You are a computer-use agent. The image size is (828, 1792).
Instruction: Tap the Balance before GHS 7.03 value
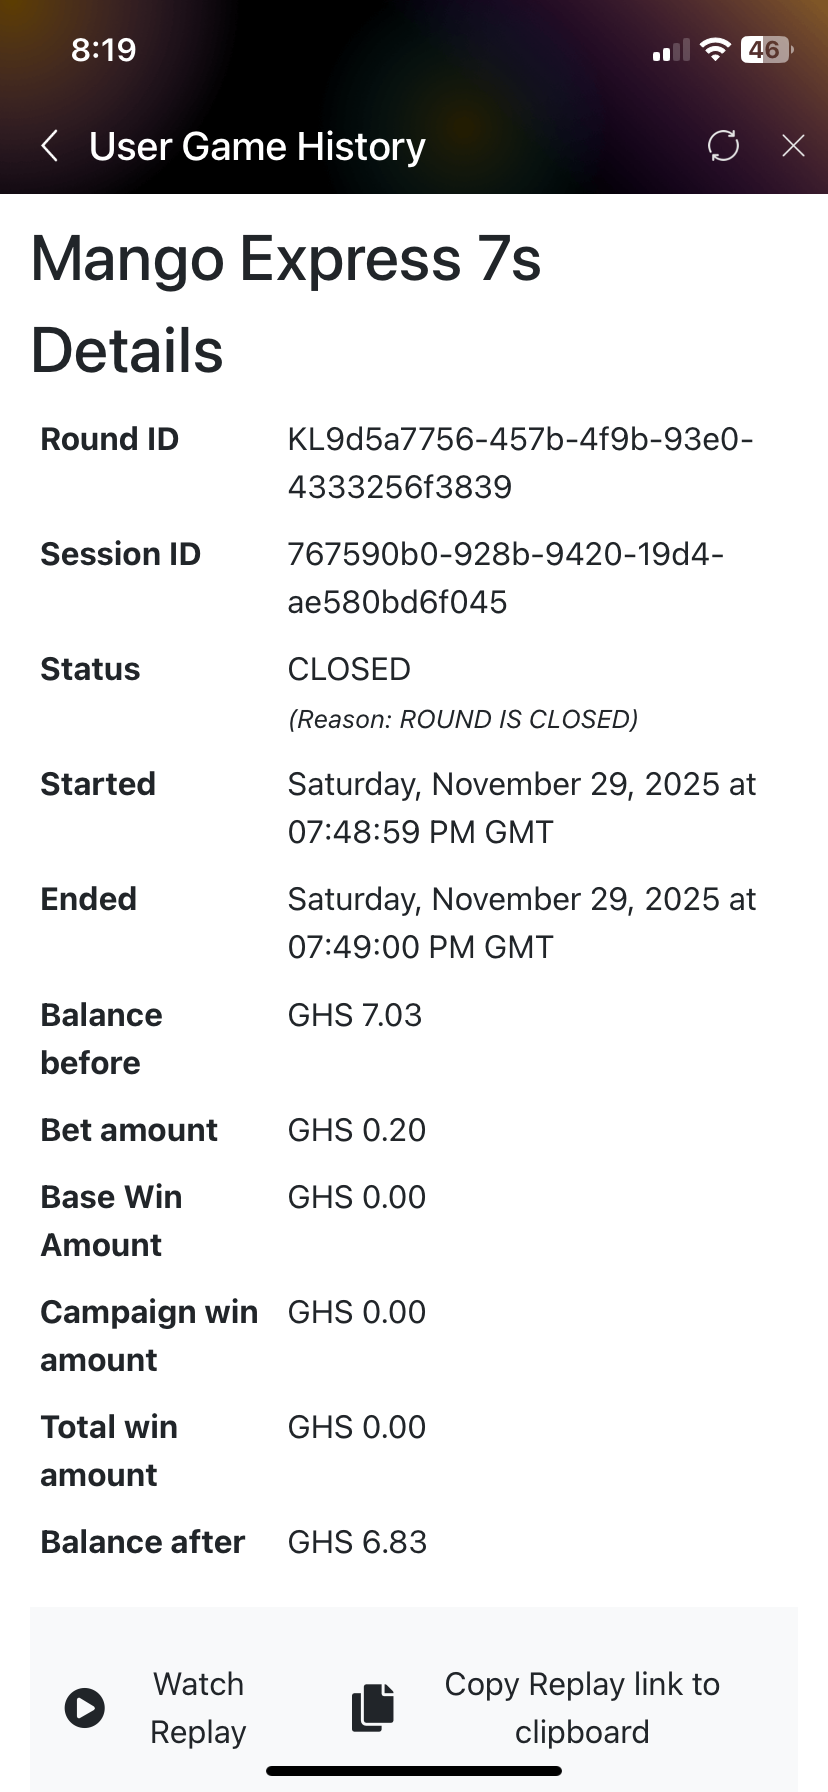click(355, 1015)
